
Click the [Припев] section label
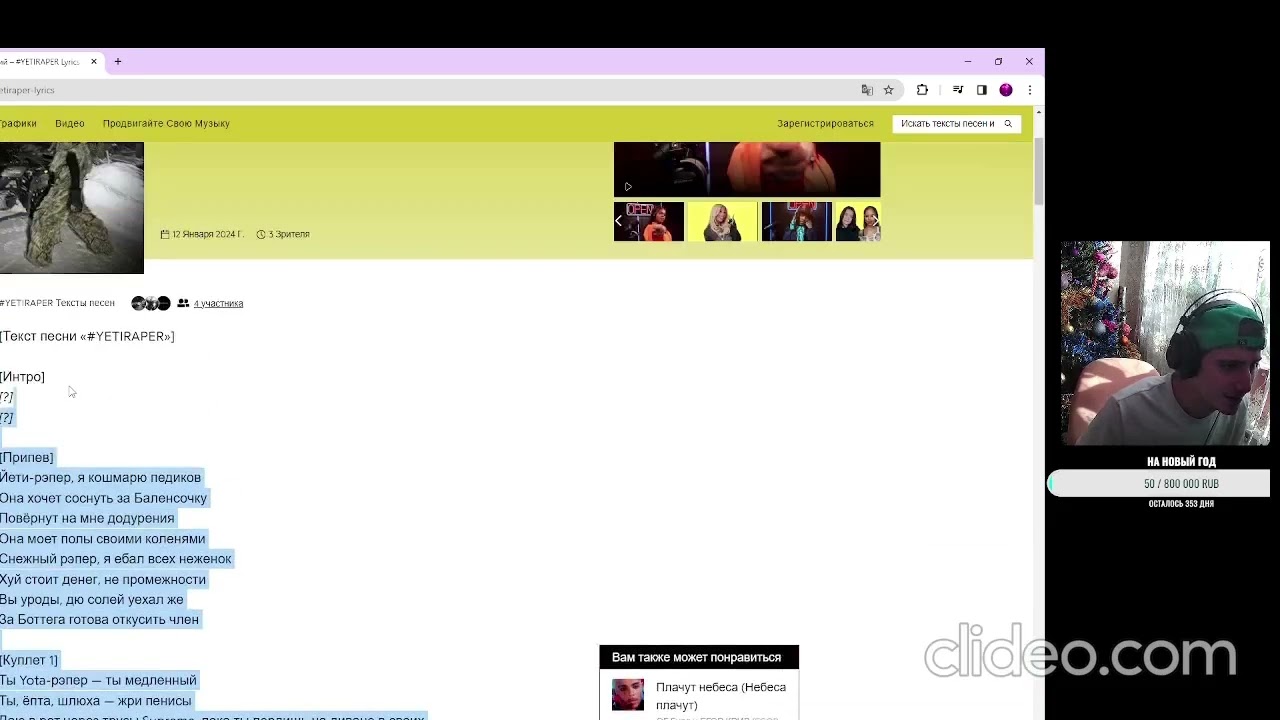click(27, 457)
